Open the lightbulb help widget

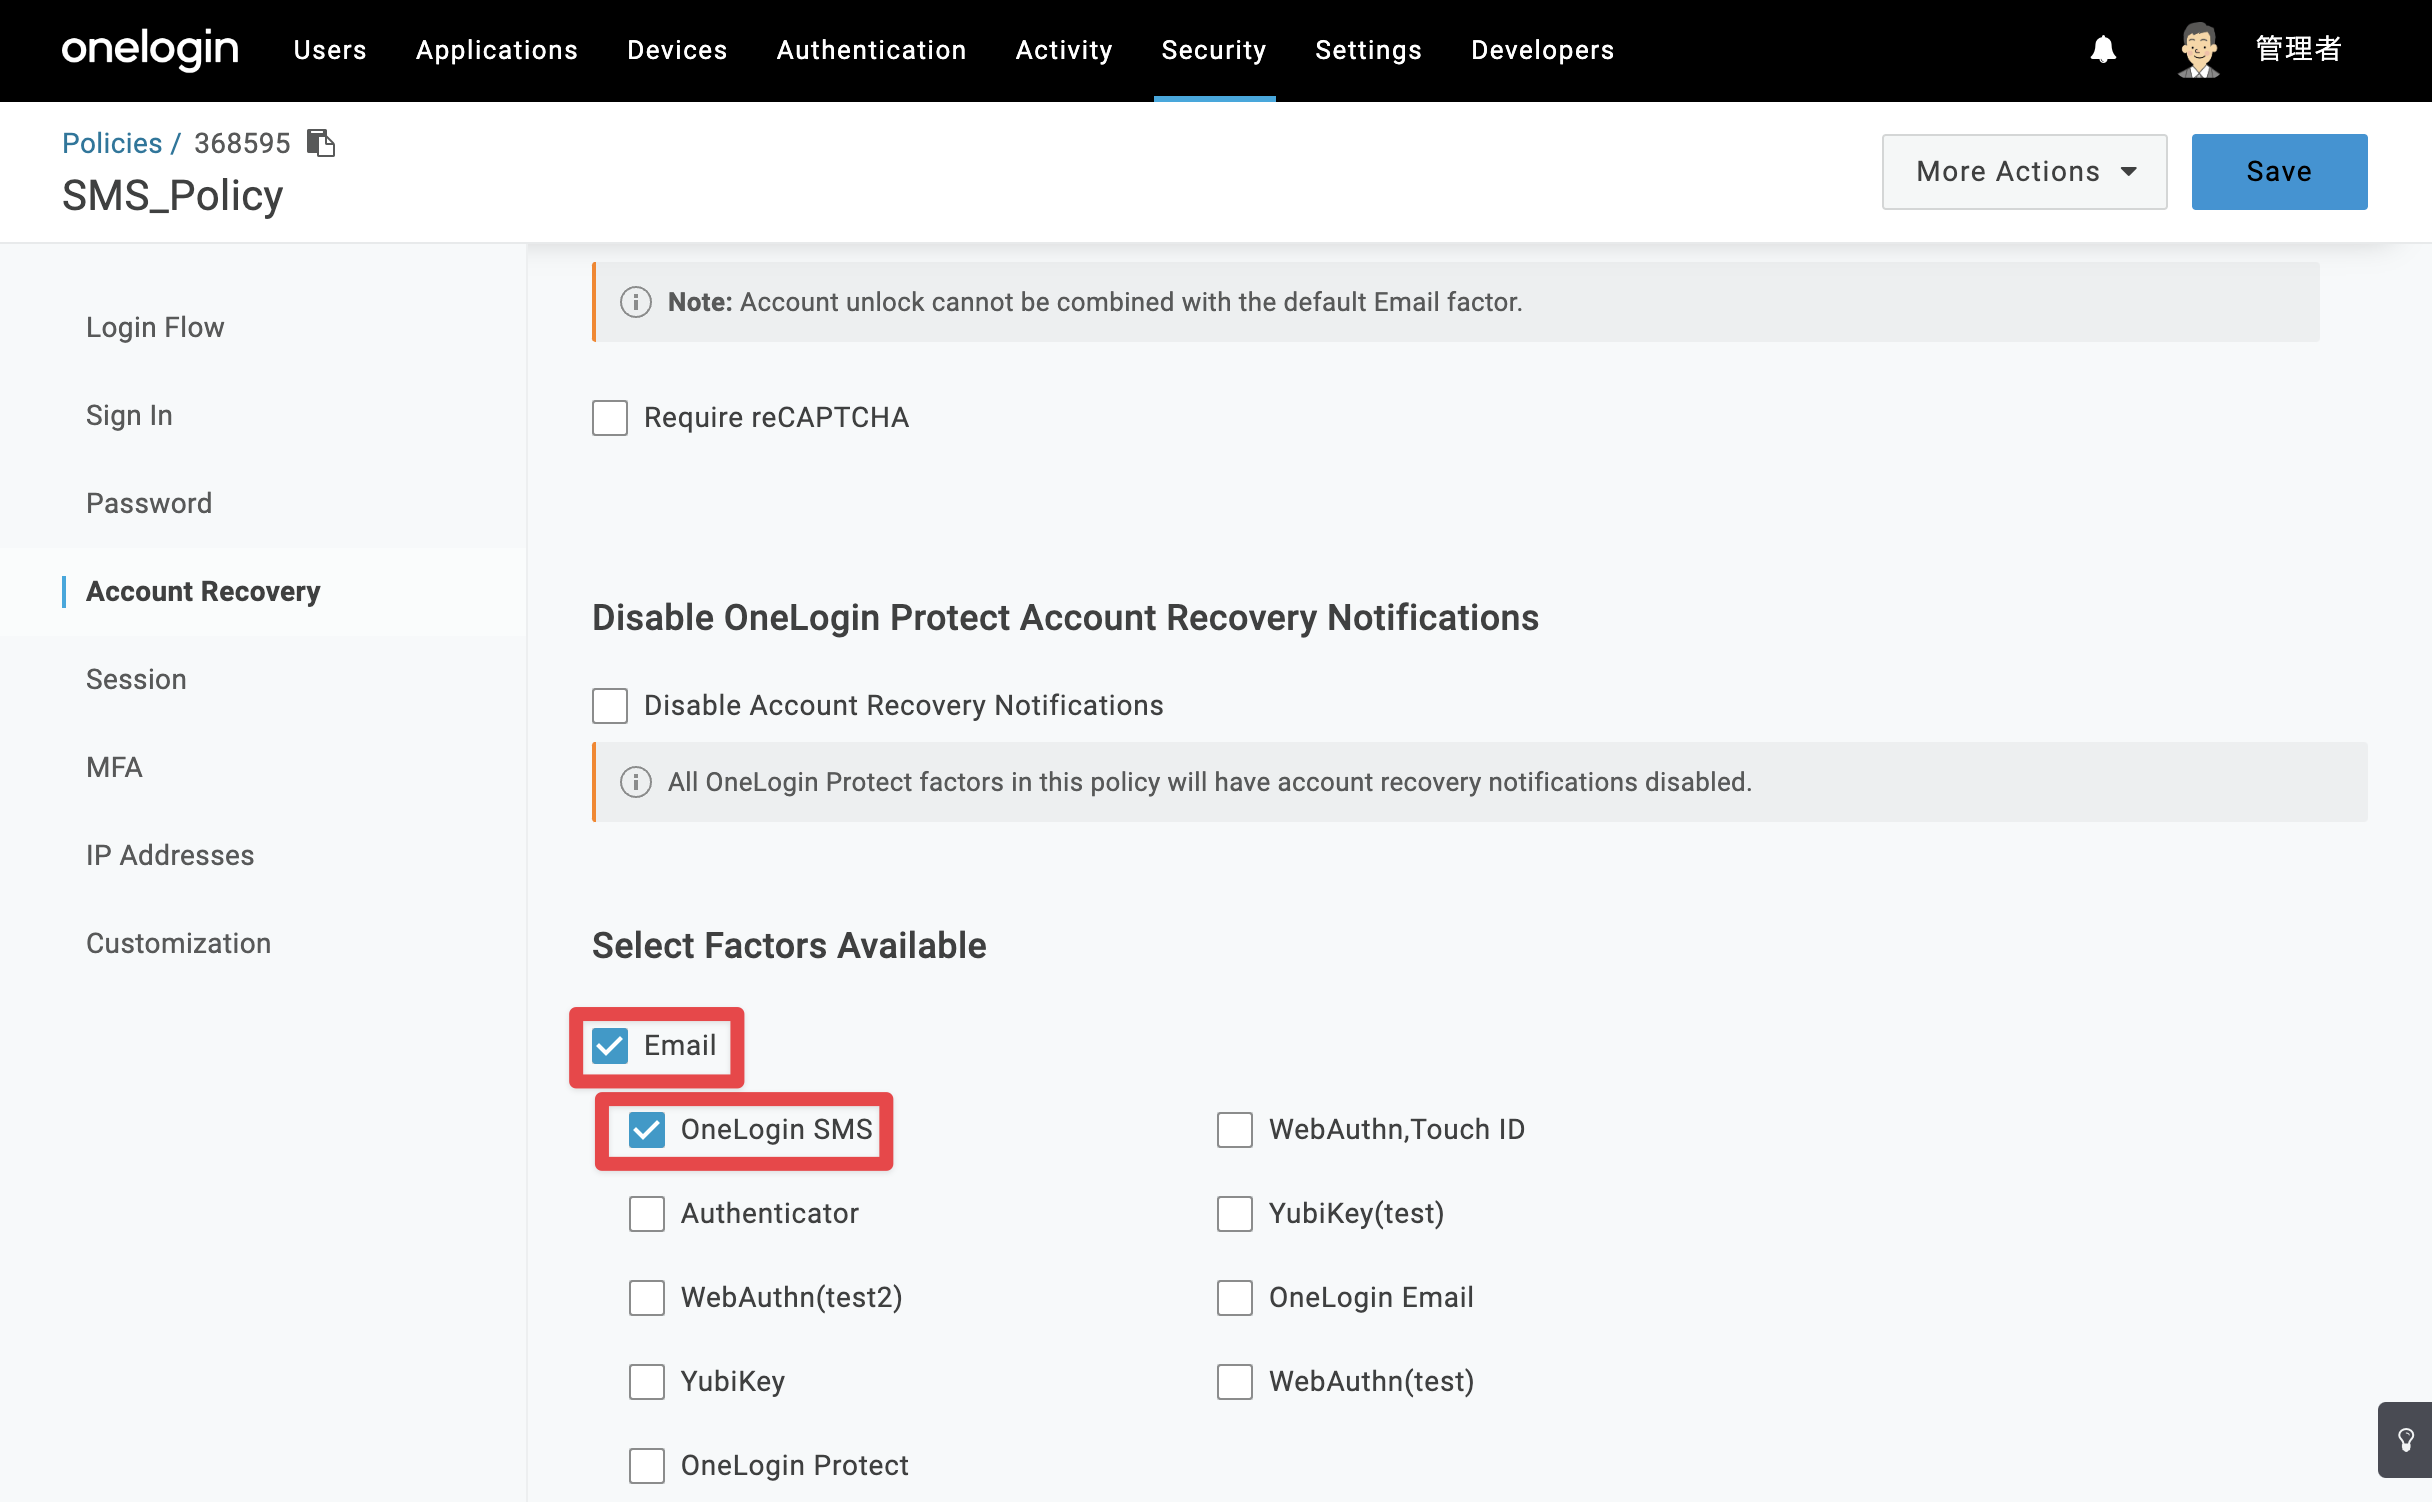pos(2405,1440)
